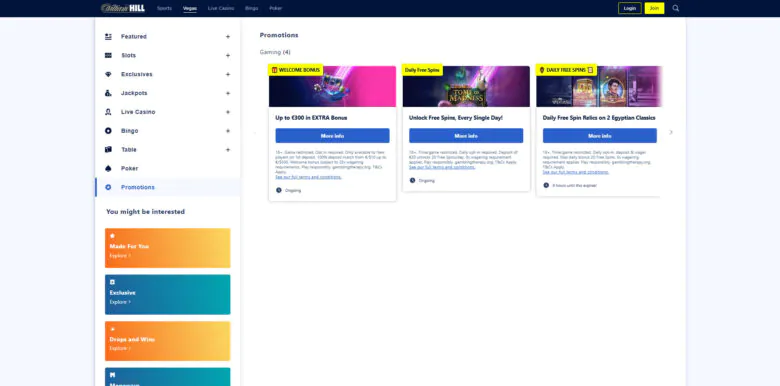Click the Table games icon
Viewport: 780px width, 386px height.
pyautogui.click(x=108, y=150)
